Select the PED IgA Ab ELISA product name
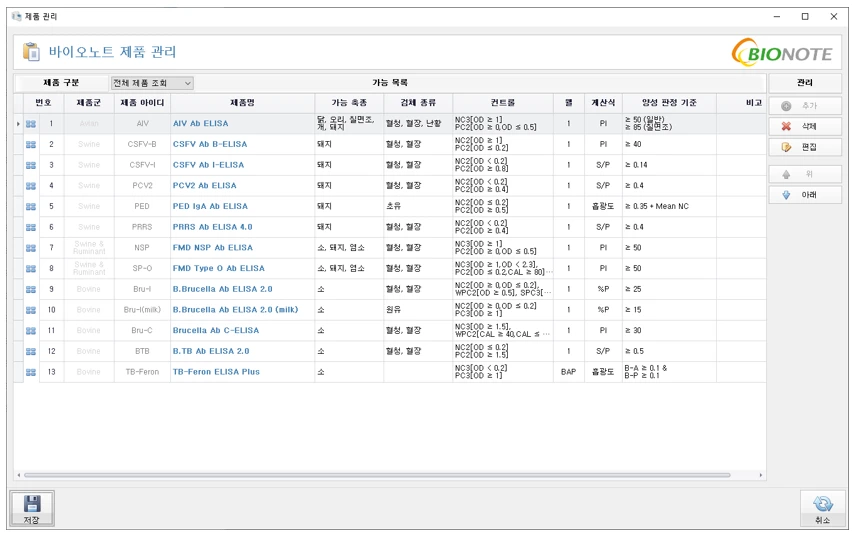The height and width of the screenshot is (535, 856). click(210, 207)
